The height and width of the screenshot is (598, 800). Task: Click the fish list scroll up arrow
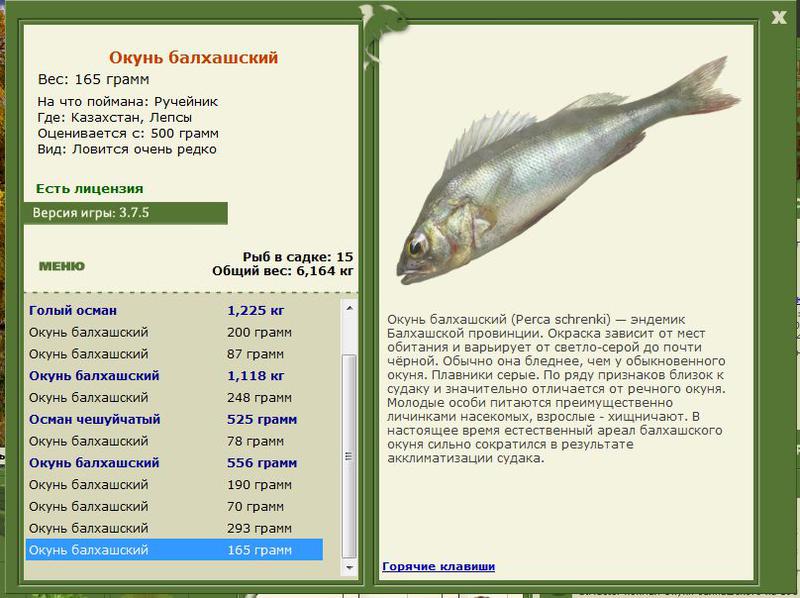349,308
